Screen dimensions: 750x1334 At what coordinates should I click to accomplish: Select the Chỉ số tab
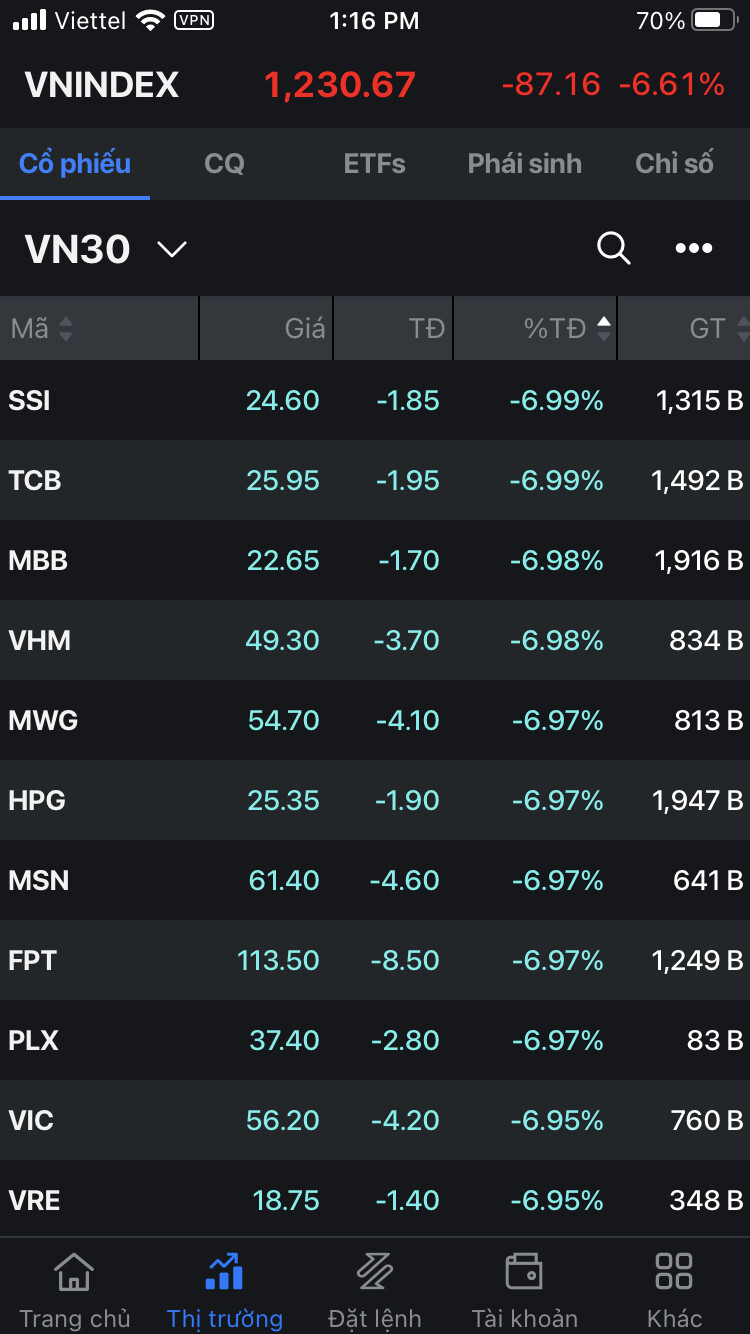tap(674, 163)
